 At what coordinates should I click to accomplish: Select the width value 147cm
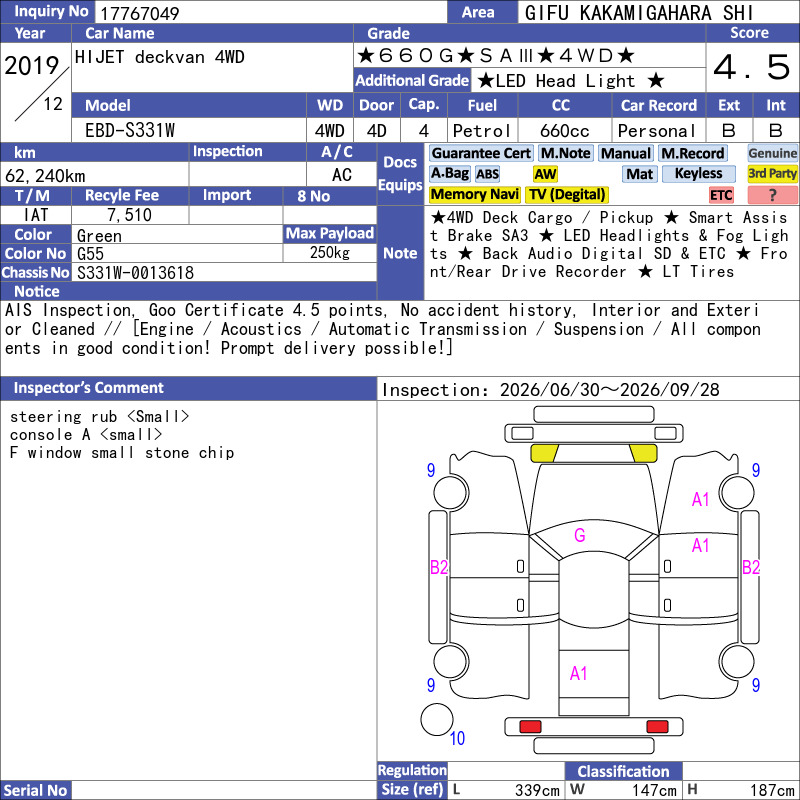[654, 790]
